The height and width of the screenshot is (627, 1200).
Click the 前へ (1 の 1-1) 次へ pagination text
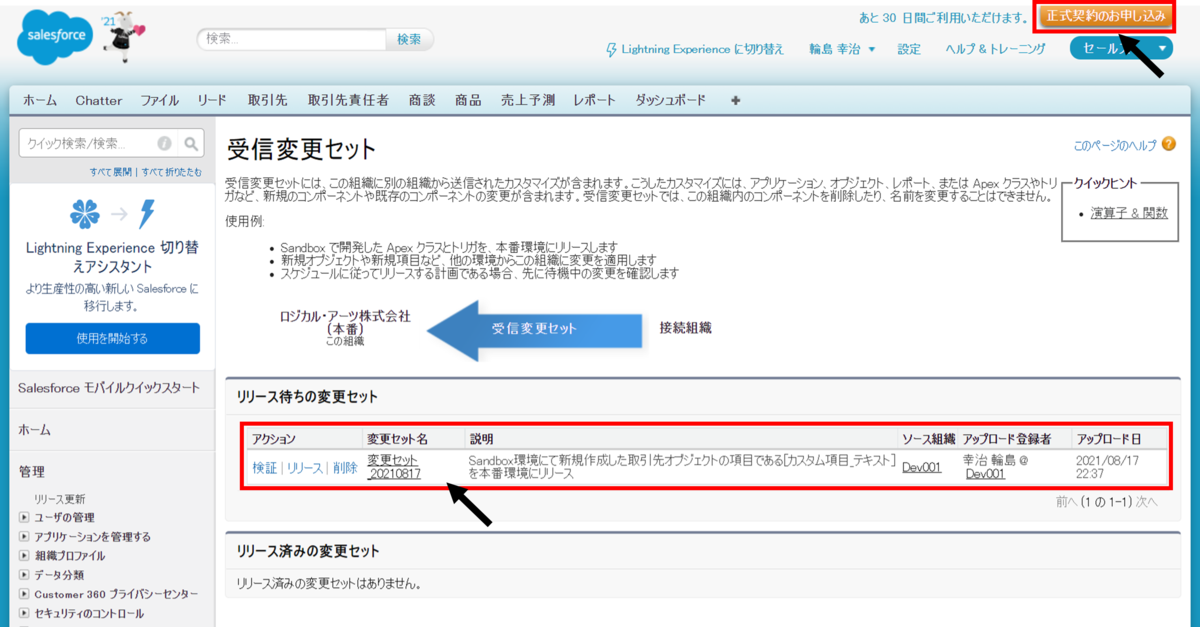1106,503
